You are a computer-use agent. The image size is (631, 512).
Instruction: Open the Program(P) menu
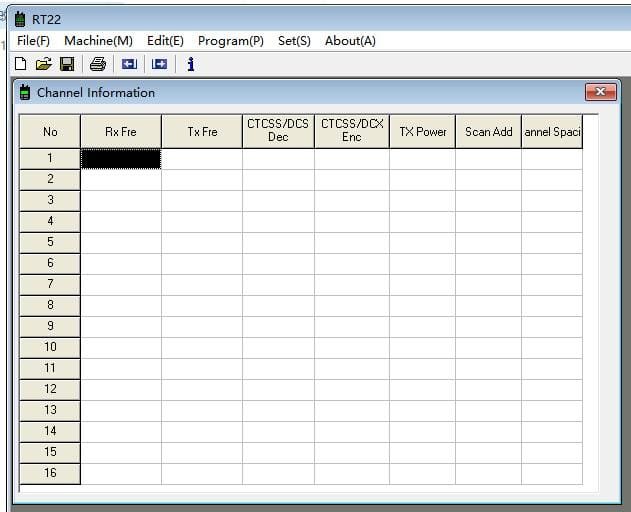click(x=231, y=41)
